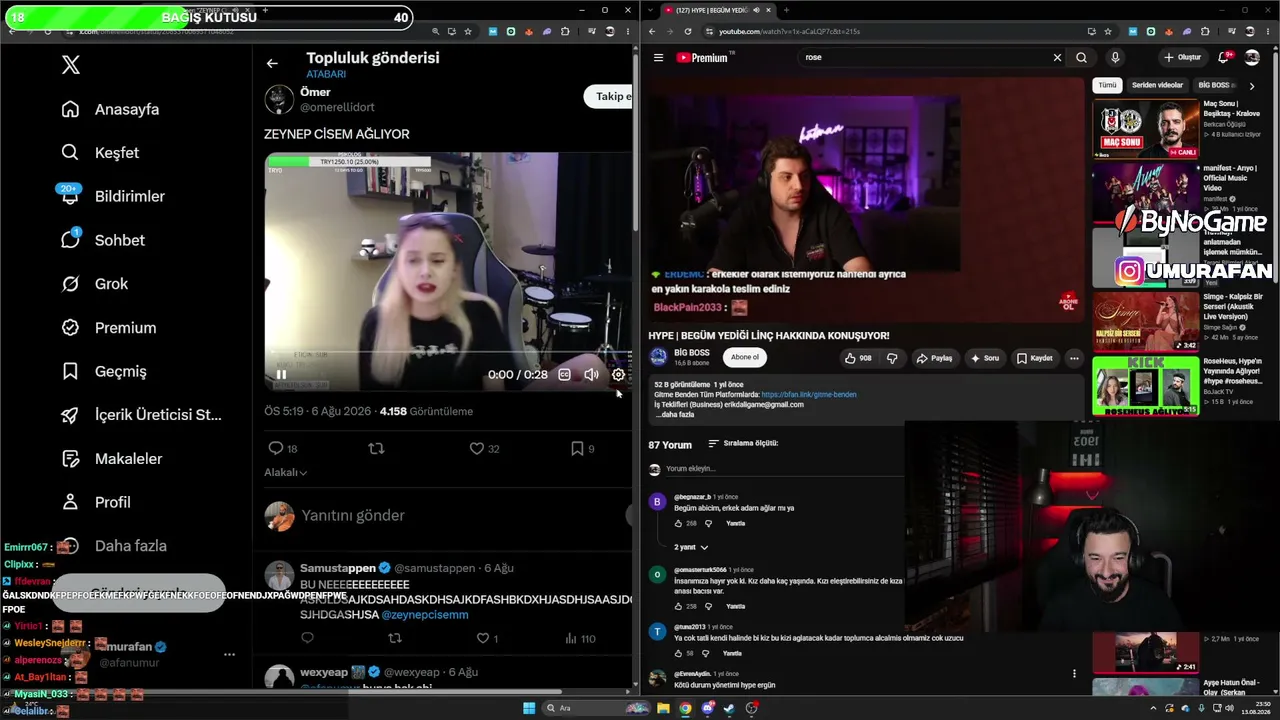
Task: Mute the X video sound
Action: (x=591, y=374)
